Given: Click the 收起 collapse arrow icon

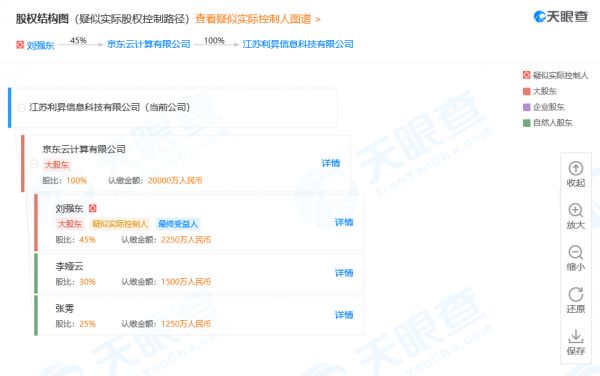Looking at the screenshot, I should click(576, 168).
